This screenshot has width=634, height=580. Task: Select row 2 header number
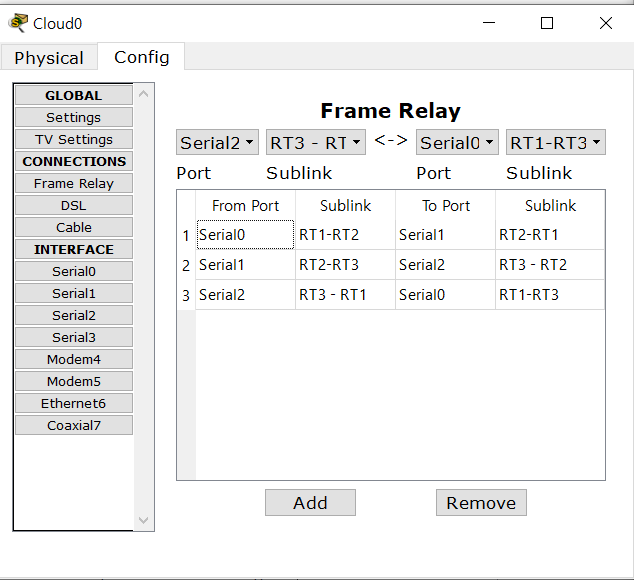click(x=186, y=265)
